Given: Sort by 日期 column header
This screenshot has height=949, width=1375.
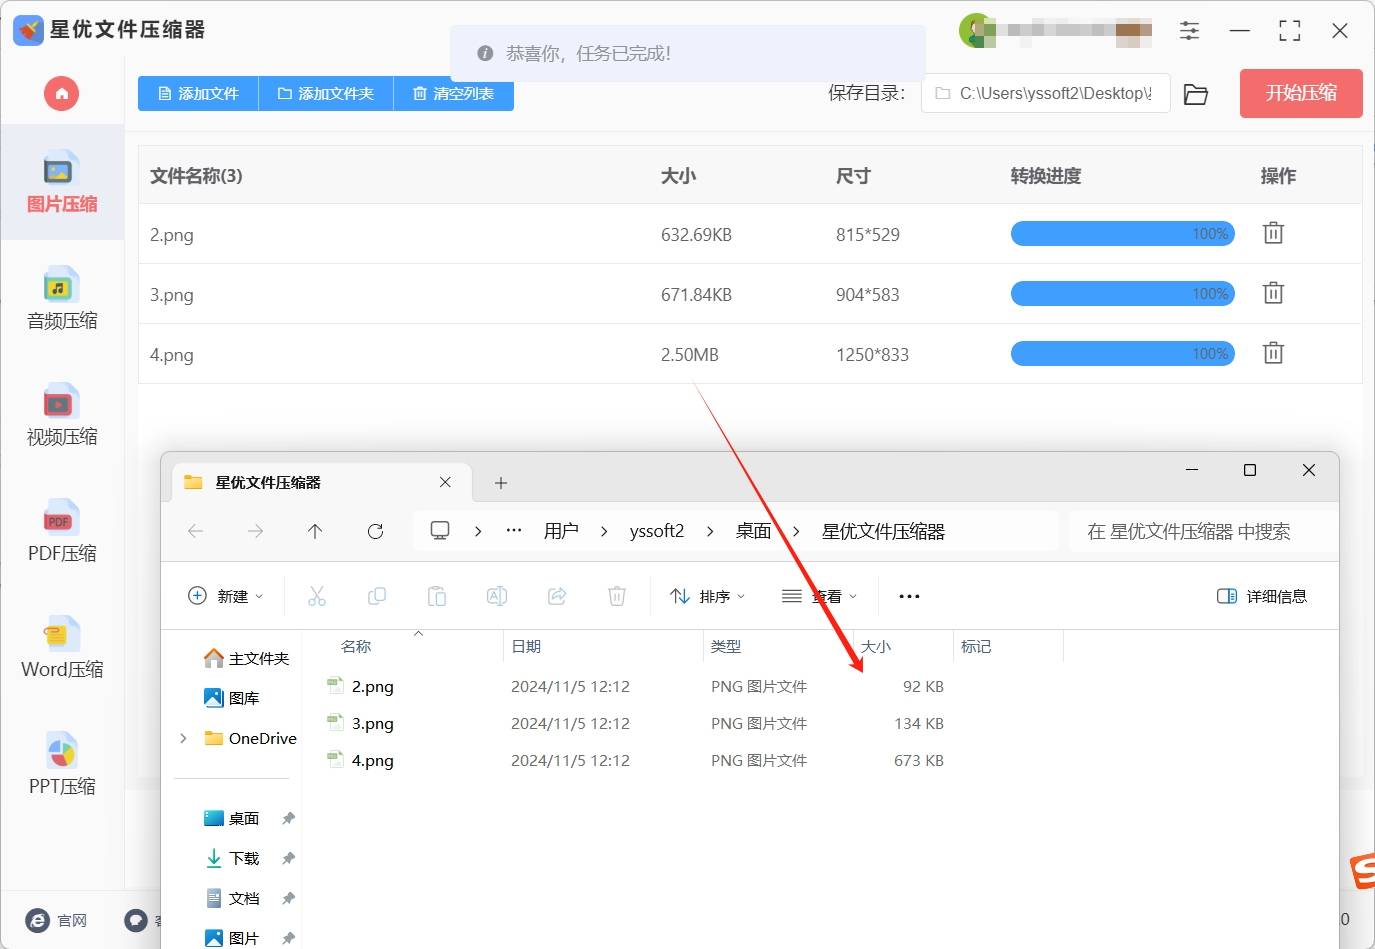Looking at the screenshot, I should (x=526, y=646).
